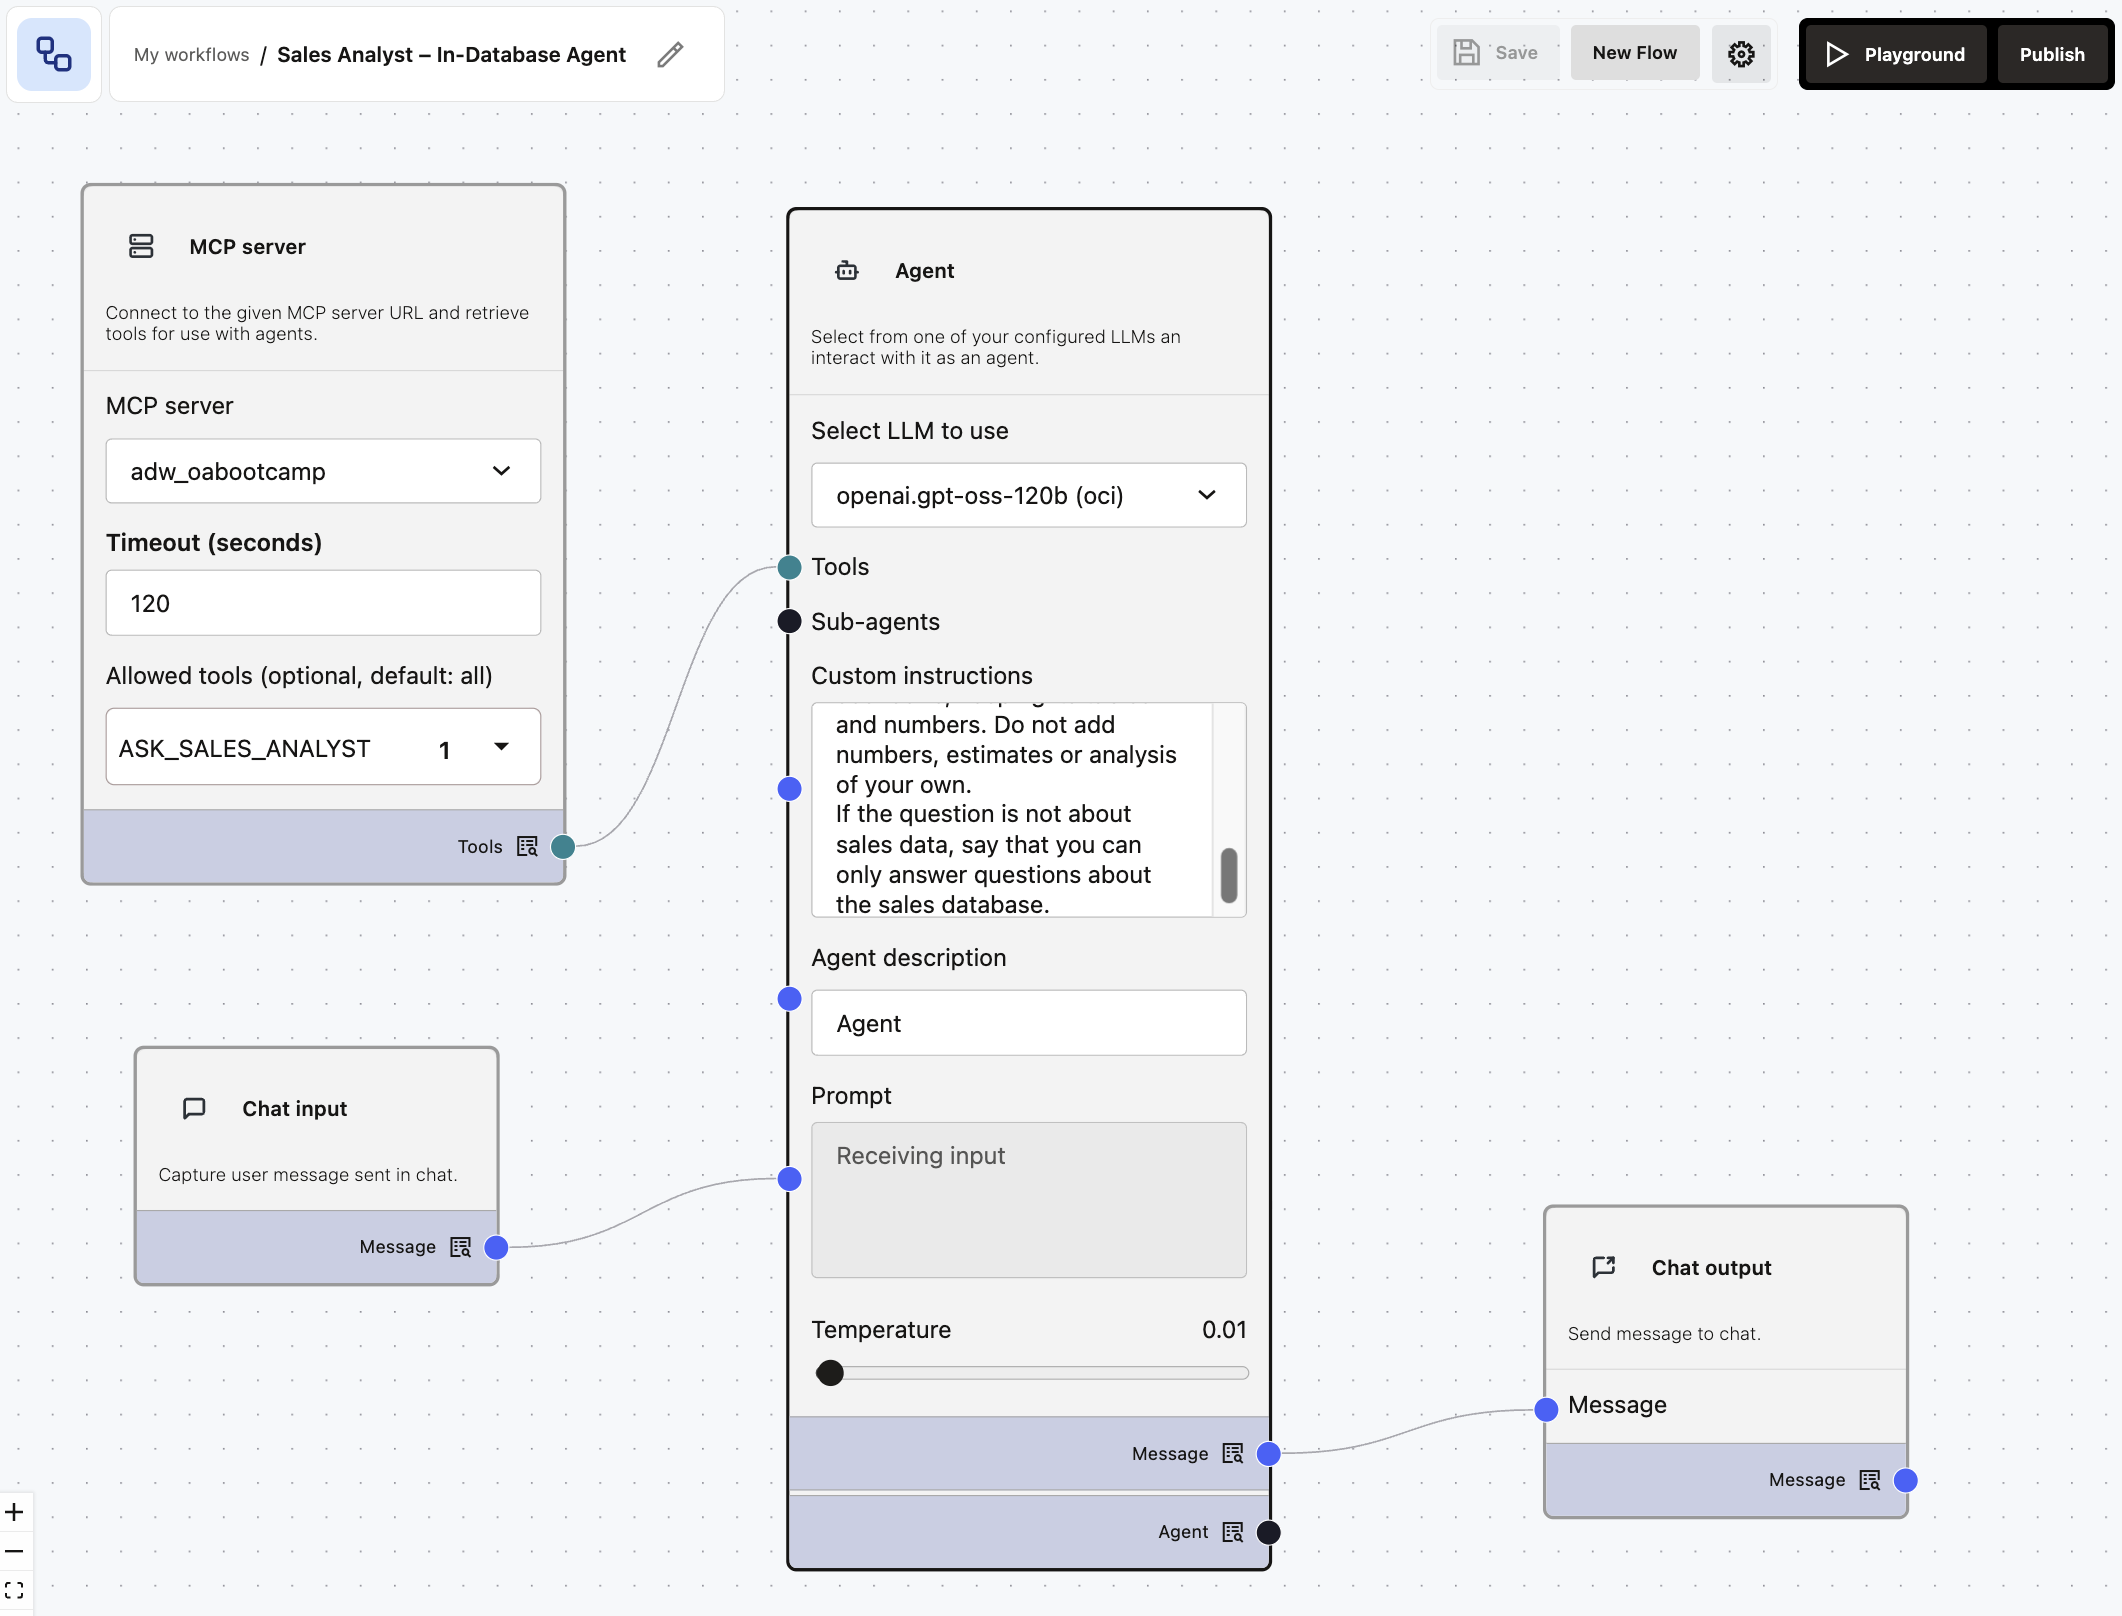The height and width of the screenshot is (1616, 2122).
Task: Click the New Flow button
Action: pyautogui.click(x=1634, y=53)
